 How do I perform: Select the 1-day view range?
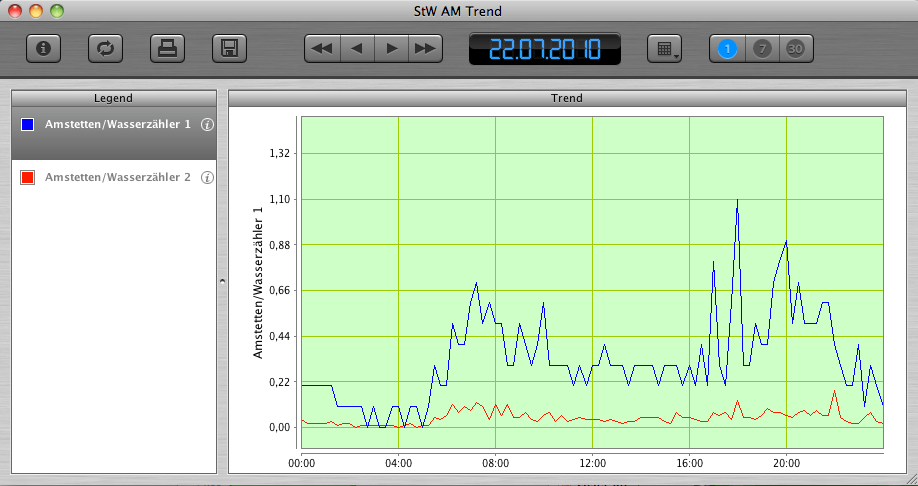pos(728,48)
